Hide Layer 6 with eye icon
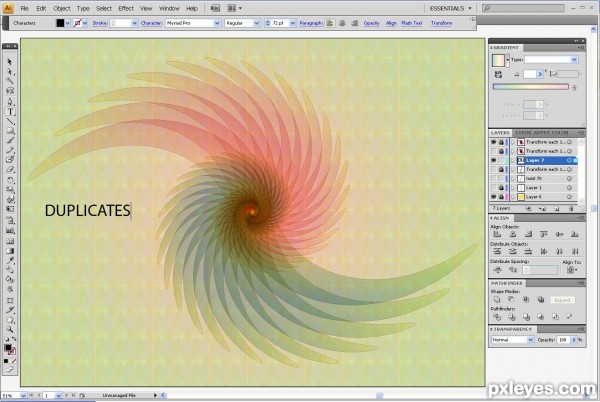The image size is (600, 402). (x=494, y=197)
